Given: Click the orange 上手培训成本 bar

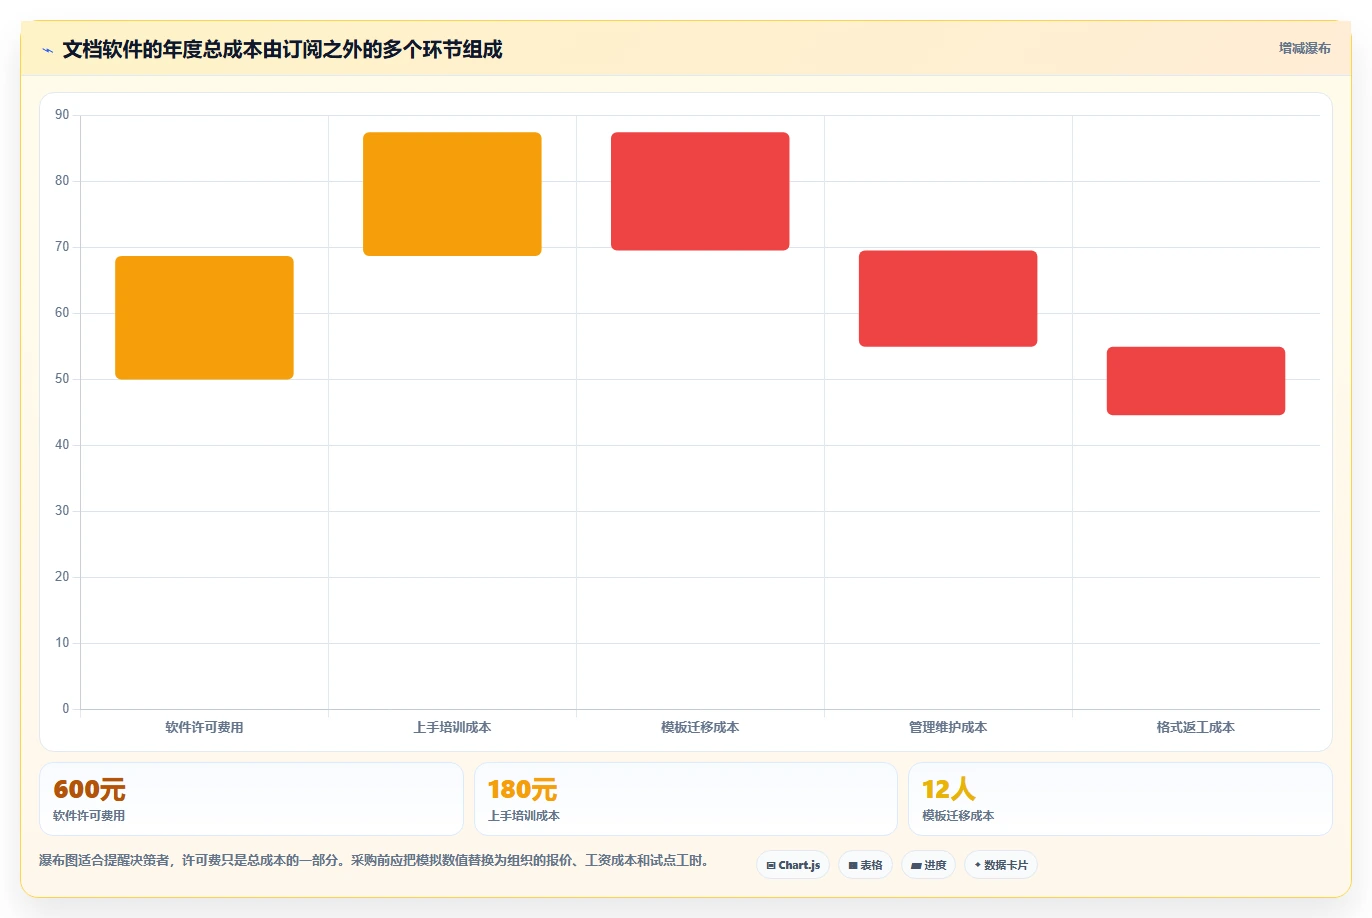Looking at the screenshot, I should [452, 194].
